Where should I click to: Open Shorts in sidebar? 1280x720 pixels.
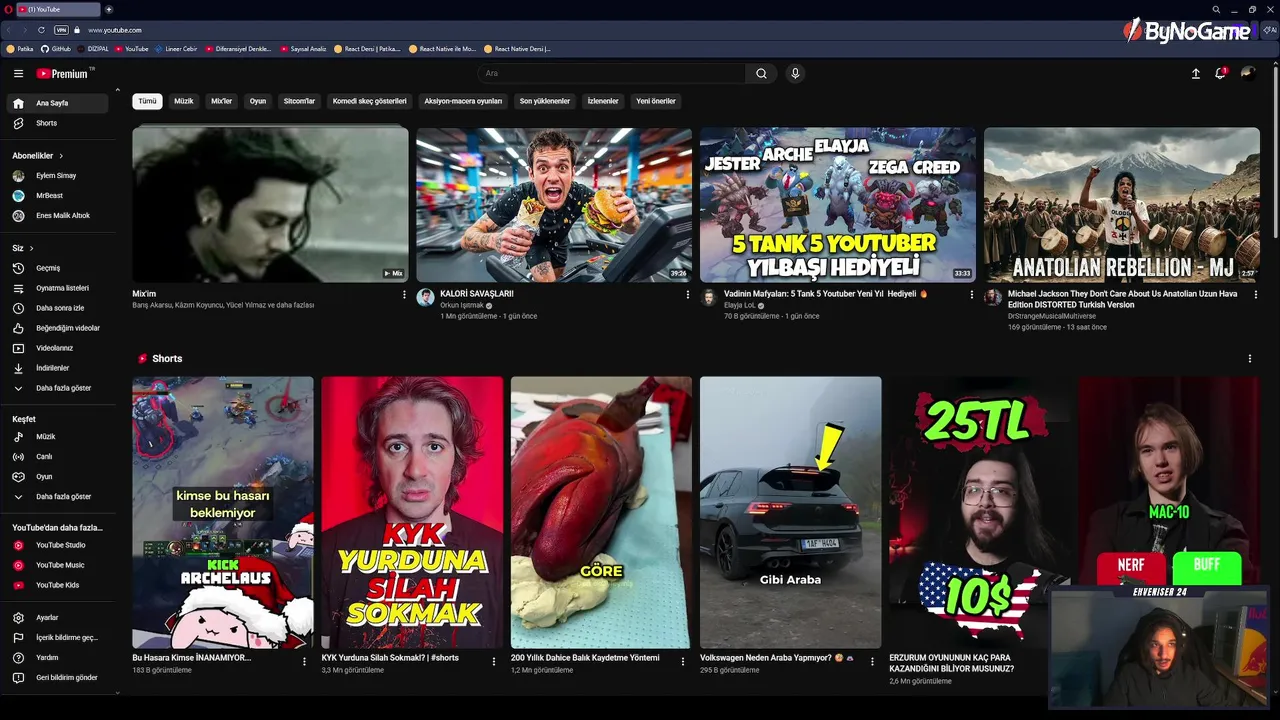tap(57, 123)
